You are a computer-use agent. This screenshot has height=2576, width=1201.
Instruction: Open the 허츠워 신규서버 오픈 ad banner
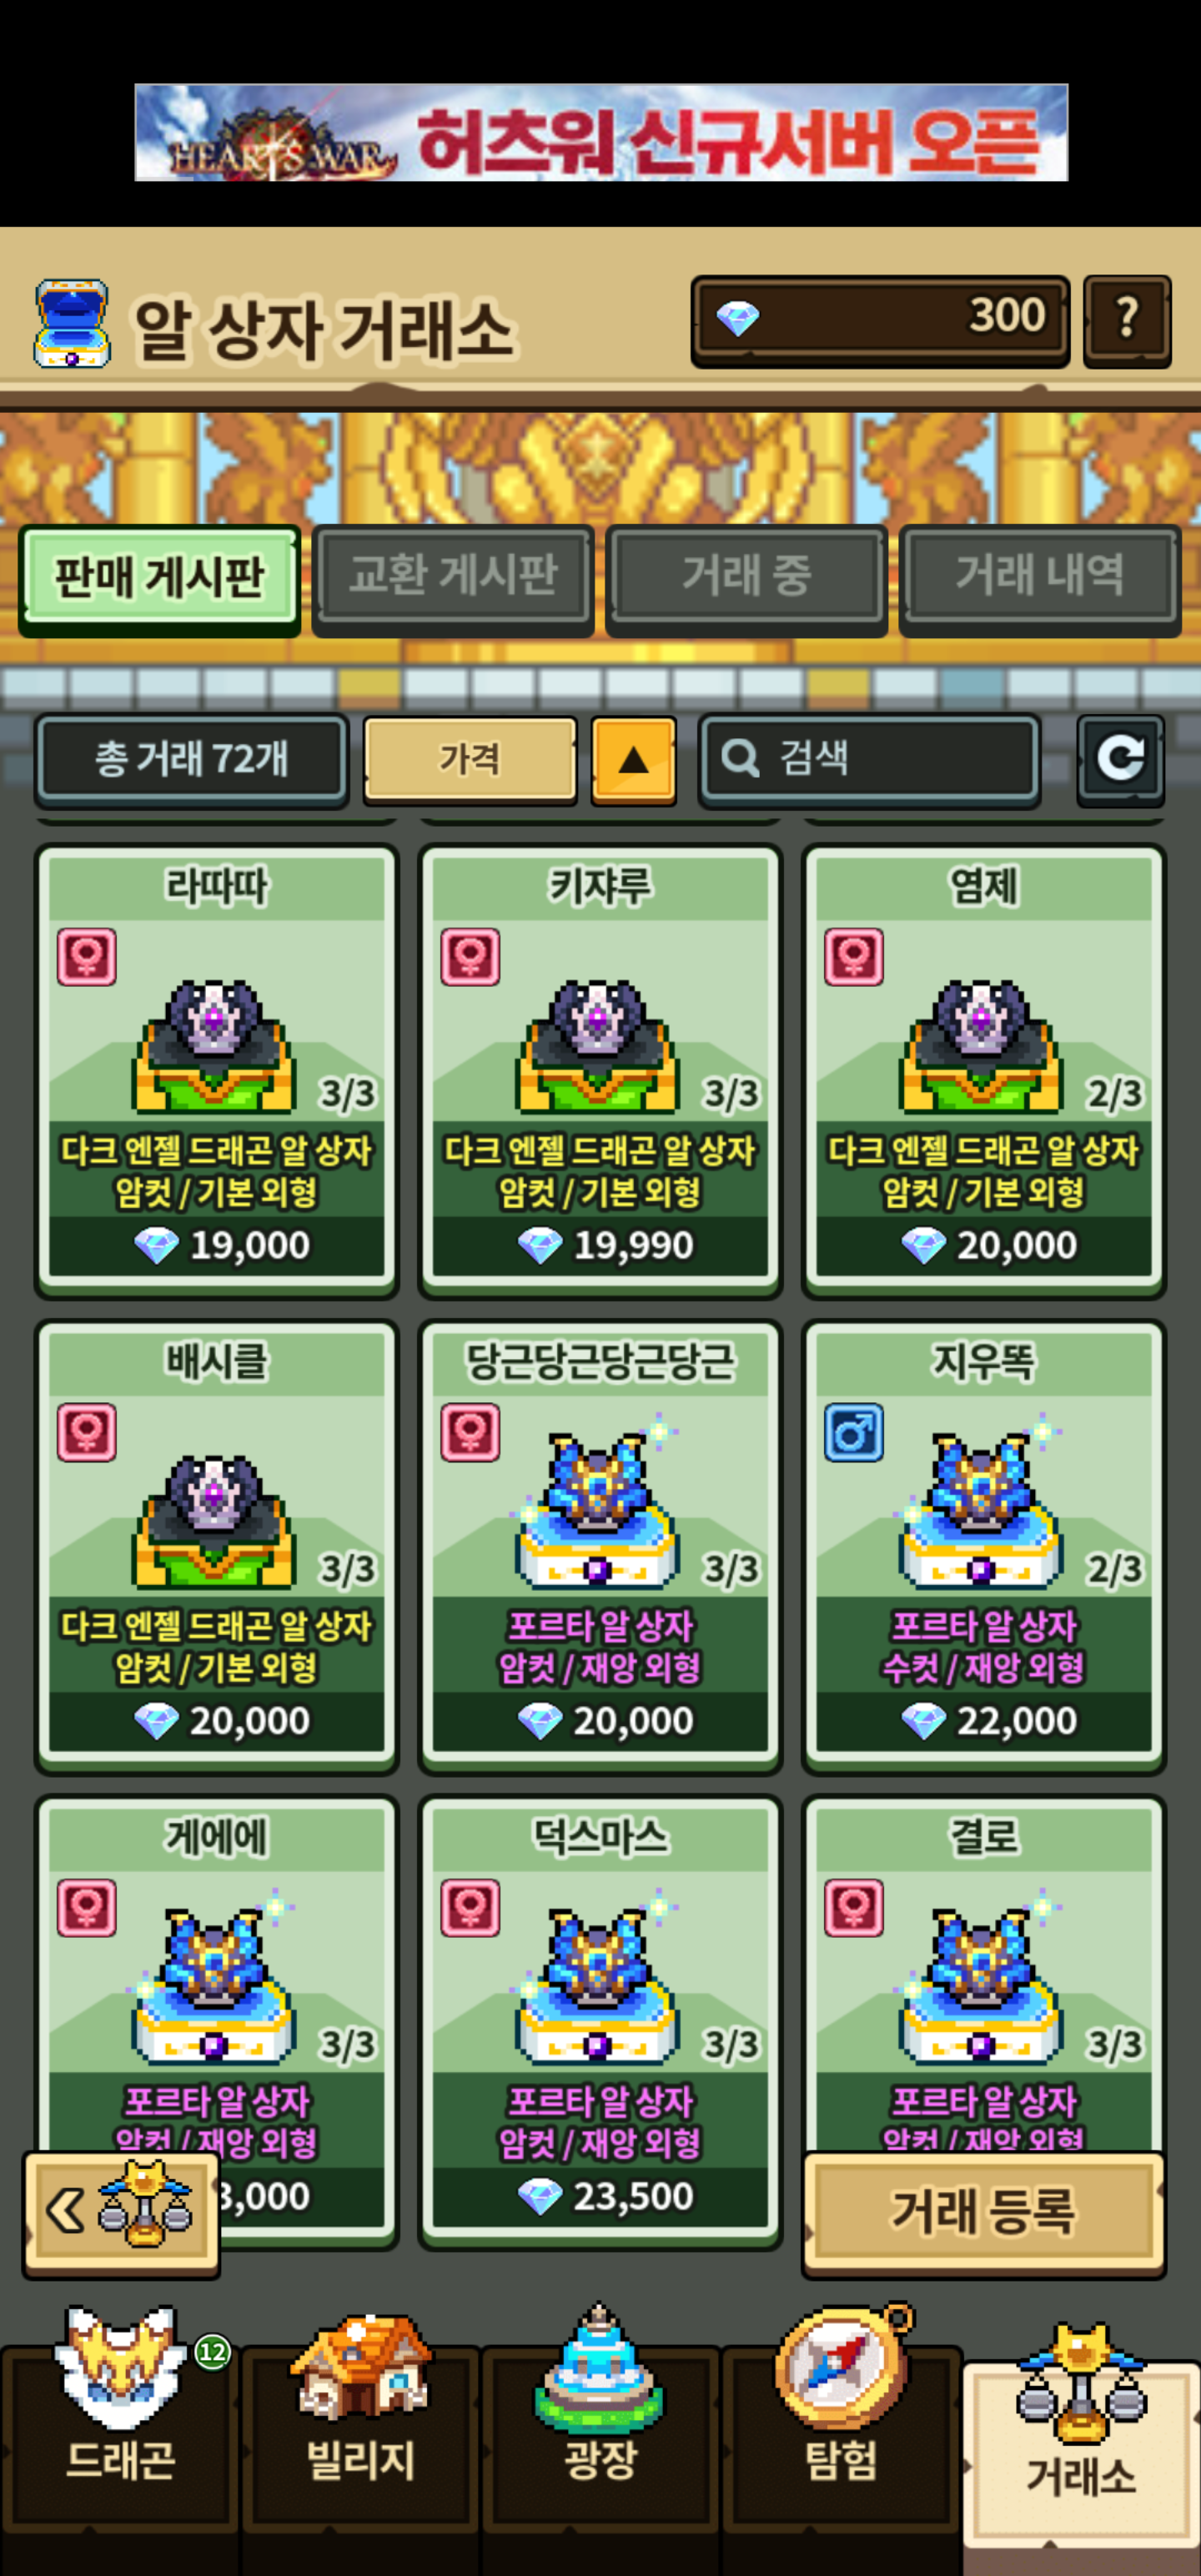(601, 132)
